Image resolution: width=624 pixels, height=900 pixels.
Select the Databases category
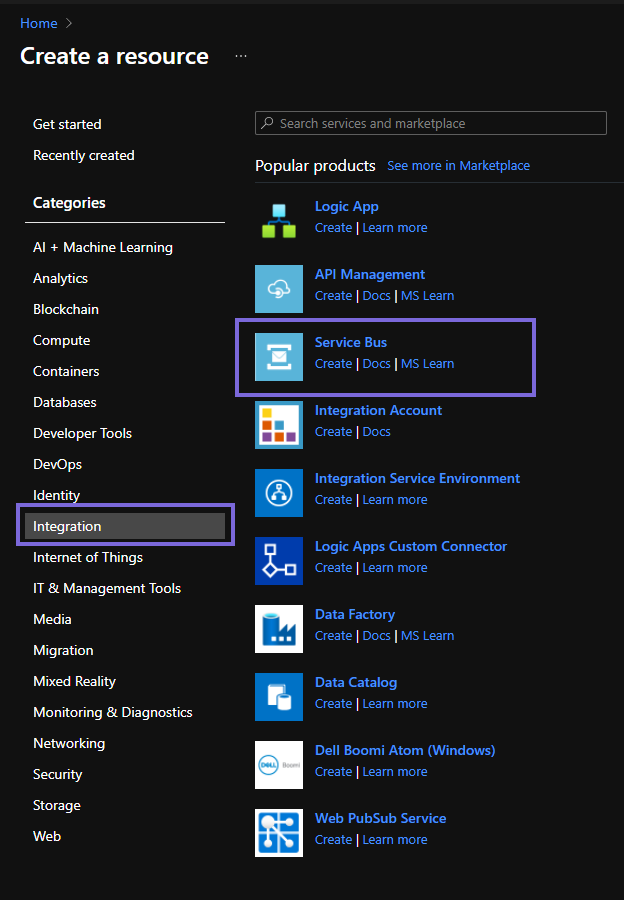[65, 402]
